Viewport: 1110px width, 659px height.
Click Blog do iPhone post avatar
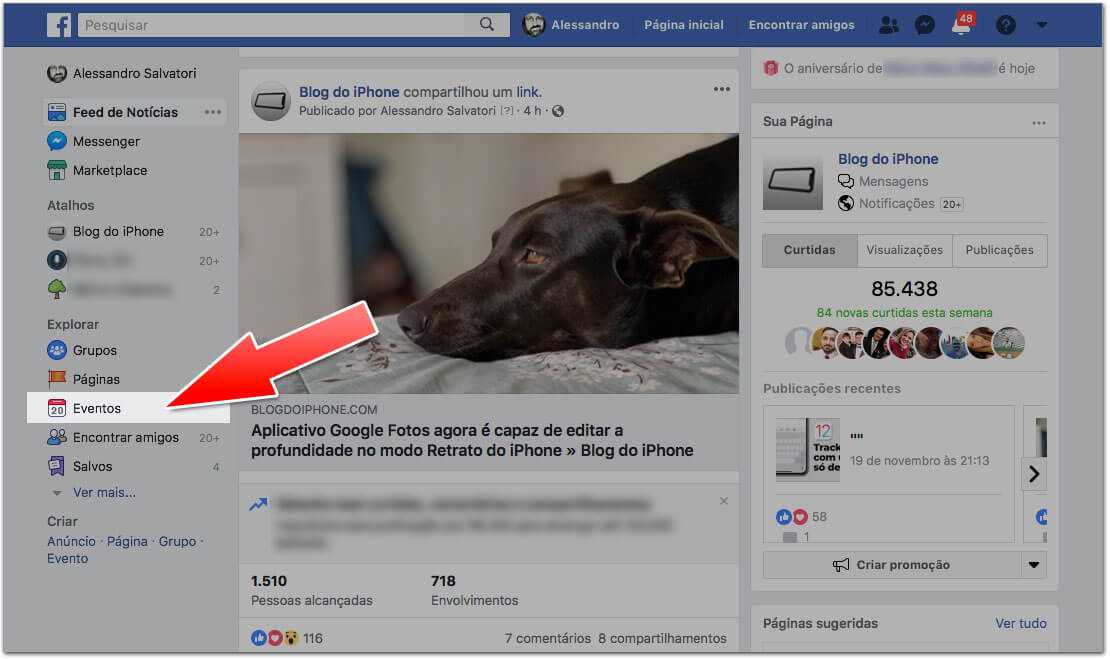pos(271,101)
